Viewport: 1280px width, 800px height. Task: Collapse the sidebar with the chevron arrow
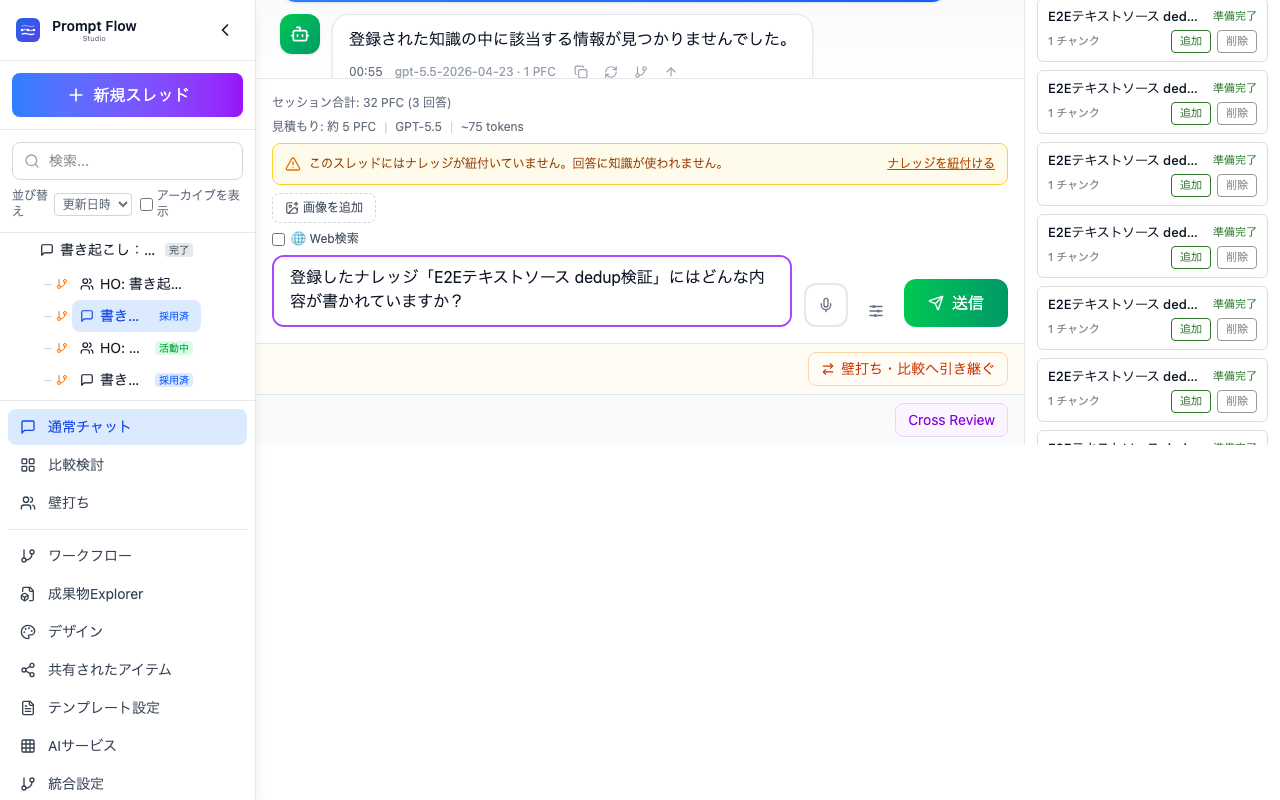[x=225, y=30]
